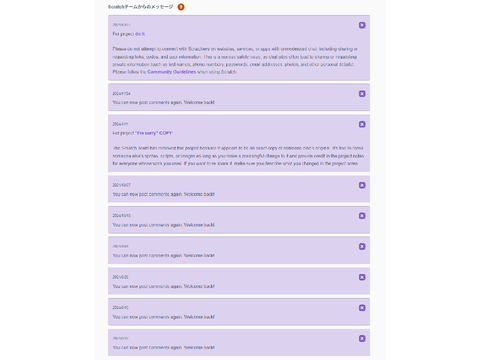480x360 pixels.
Task: Close the second "Welcome back!" comment notice
Action: (x=362, y=185)
